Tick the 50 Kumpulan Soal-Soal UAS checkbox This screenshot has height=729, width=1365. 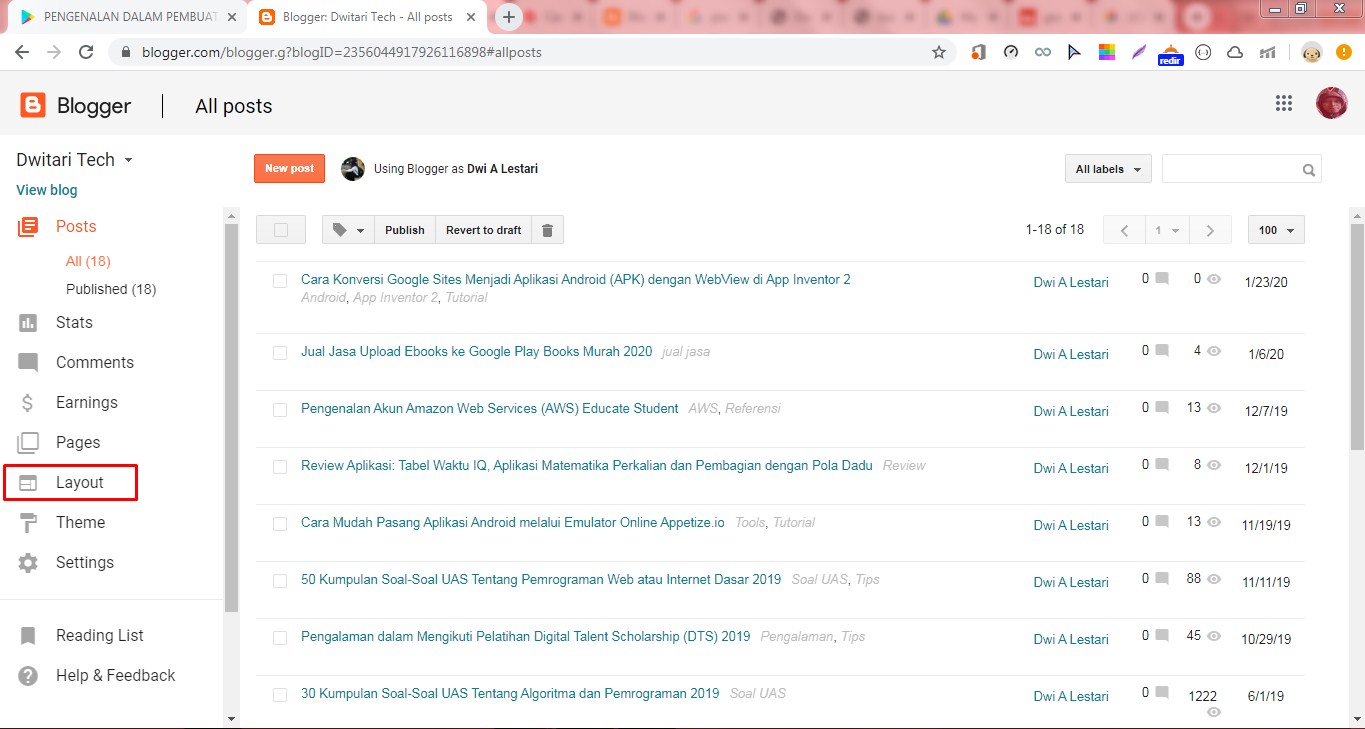tap(280, 581)
